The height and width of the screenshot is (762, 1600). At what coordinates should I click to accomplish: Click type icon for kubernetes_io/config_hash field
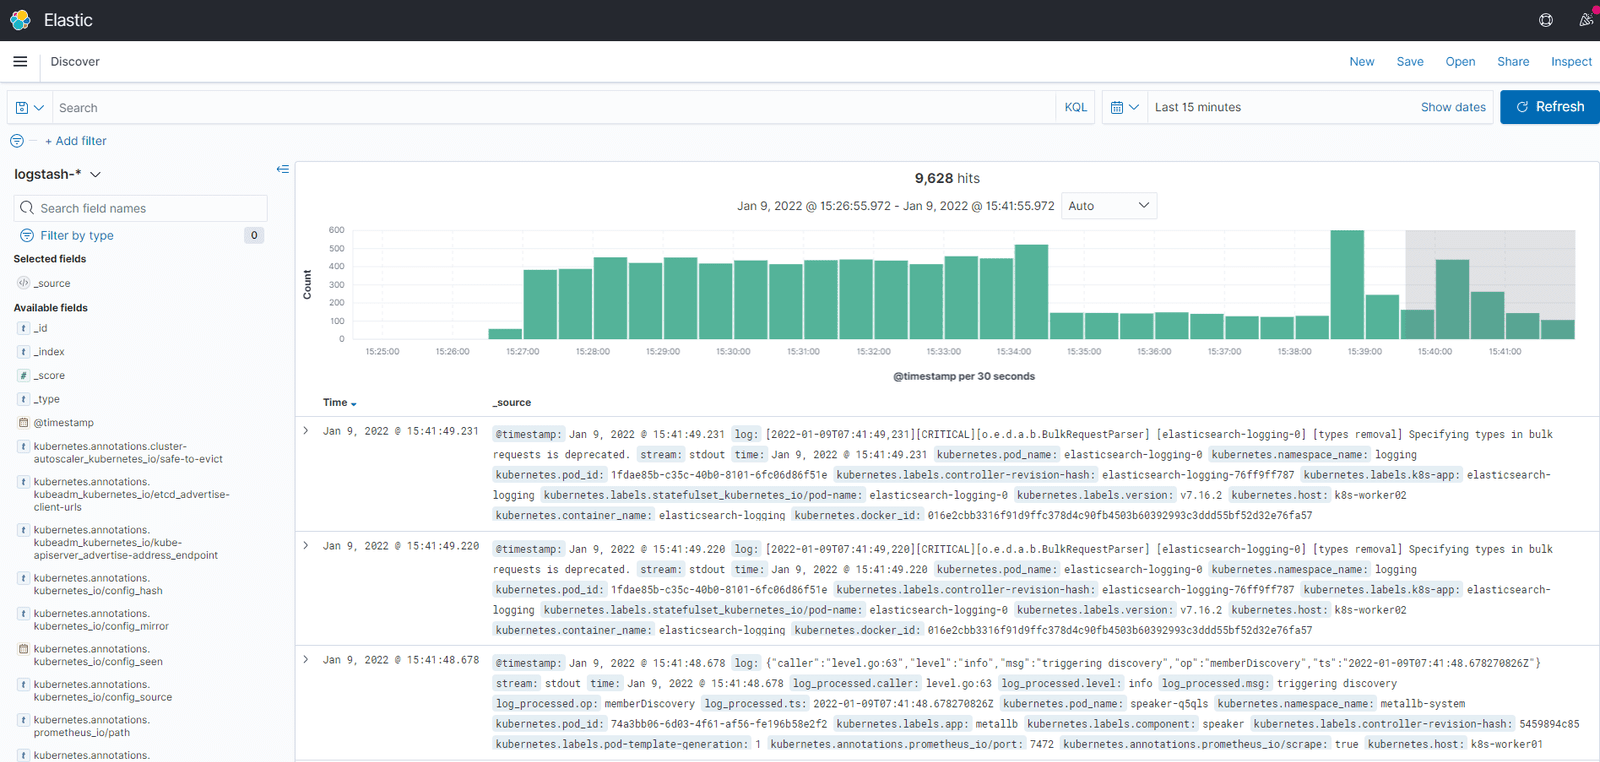pos(23,578)
